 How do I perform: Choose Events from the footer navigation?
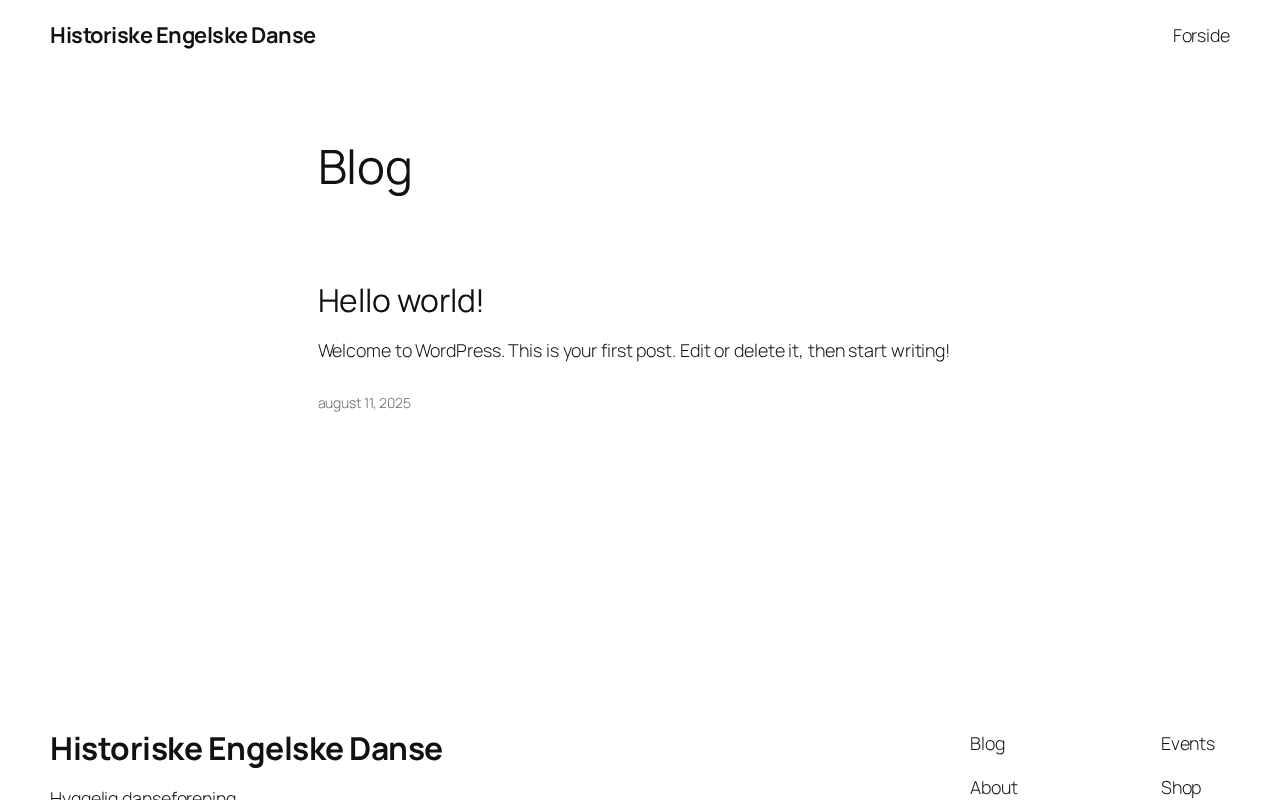click(x=1188, y=744)
